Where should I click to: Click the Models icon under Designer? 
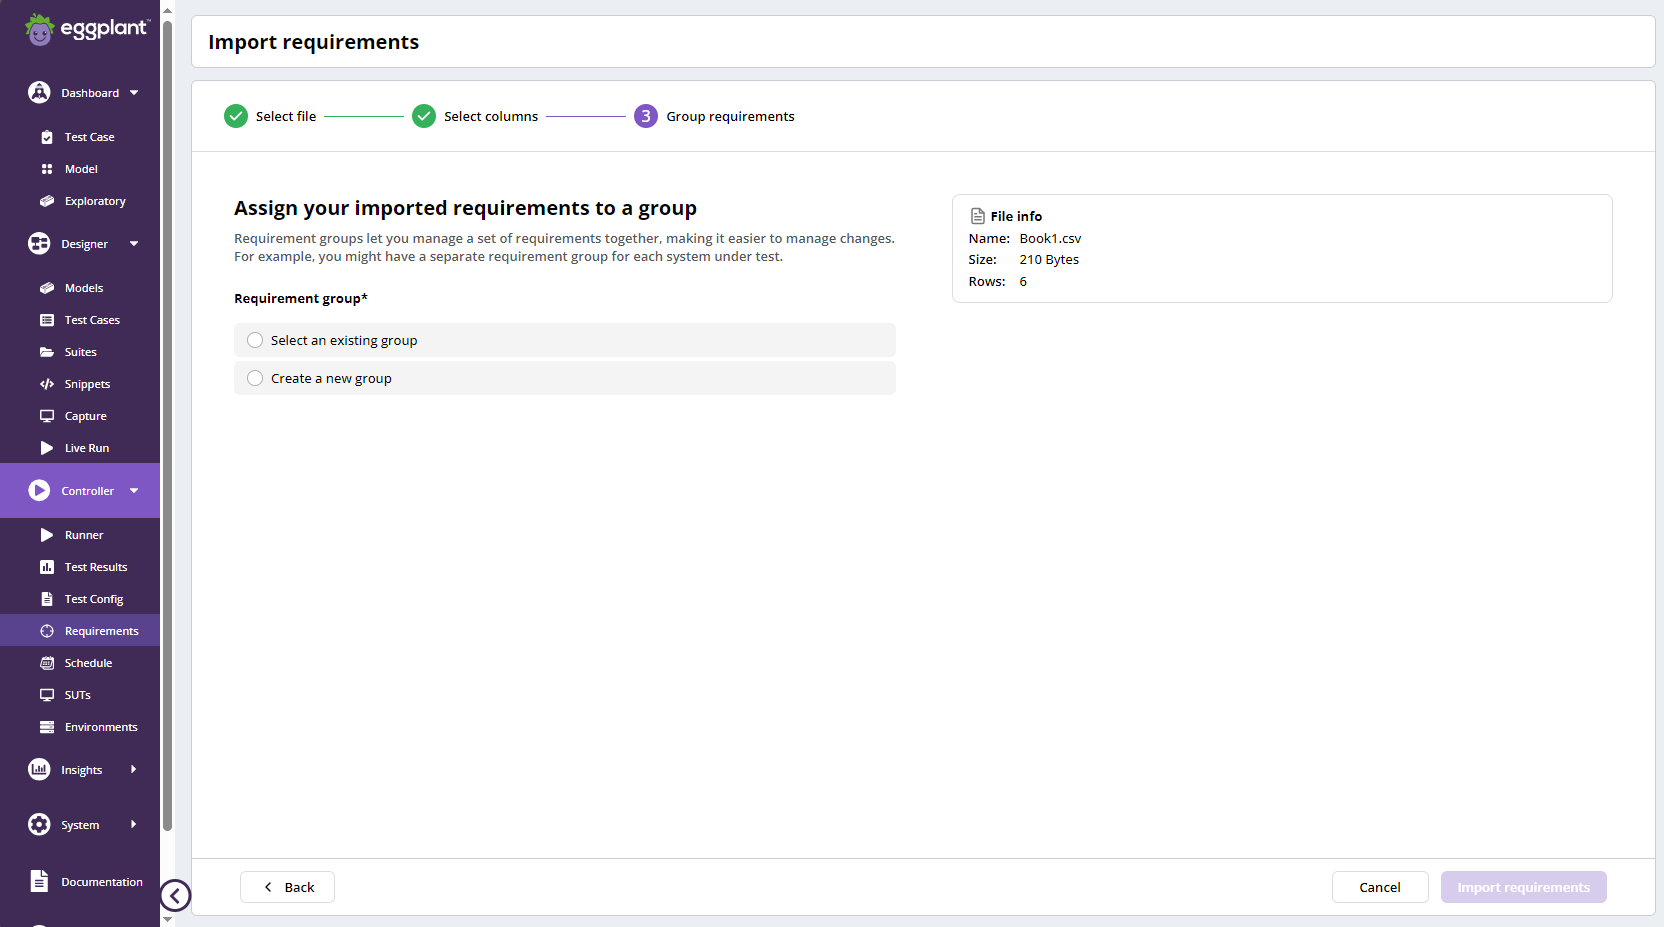click(47, 288)
